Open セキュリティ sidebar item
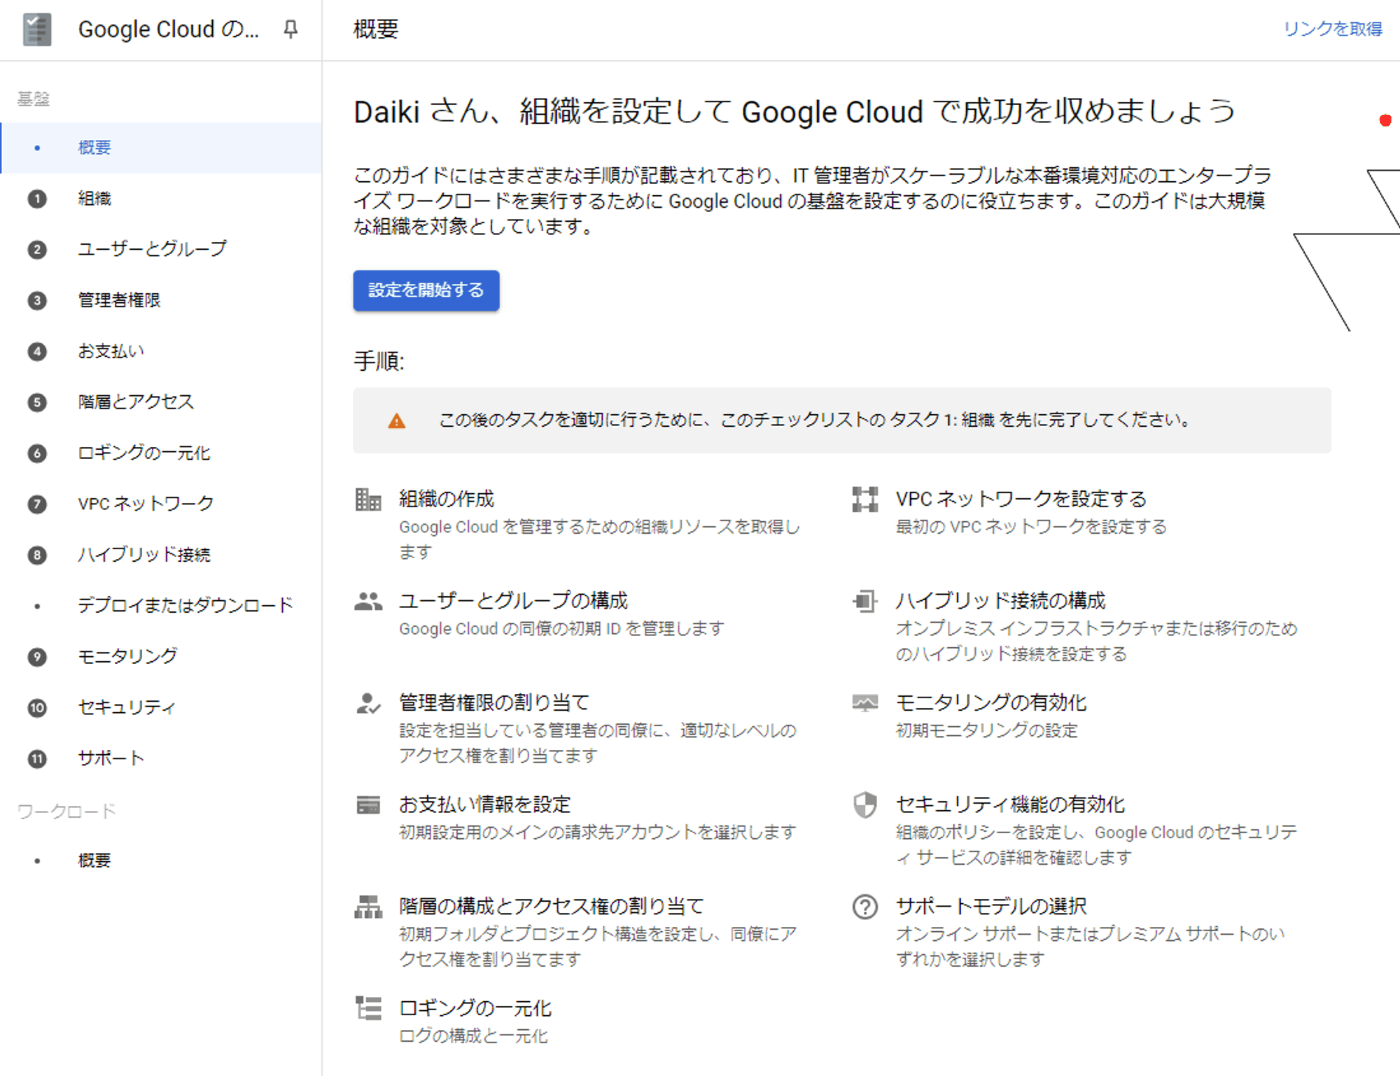Screen dimensions: 1400x1076 coord(161,708)
